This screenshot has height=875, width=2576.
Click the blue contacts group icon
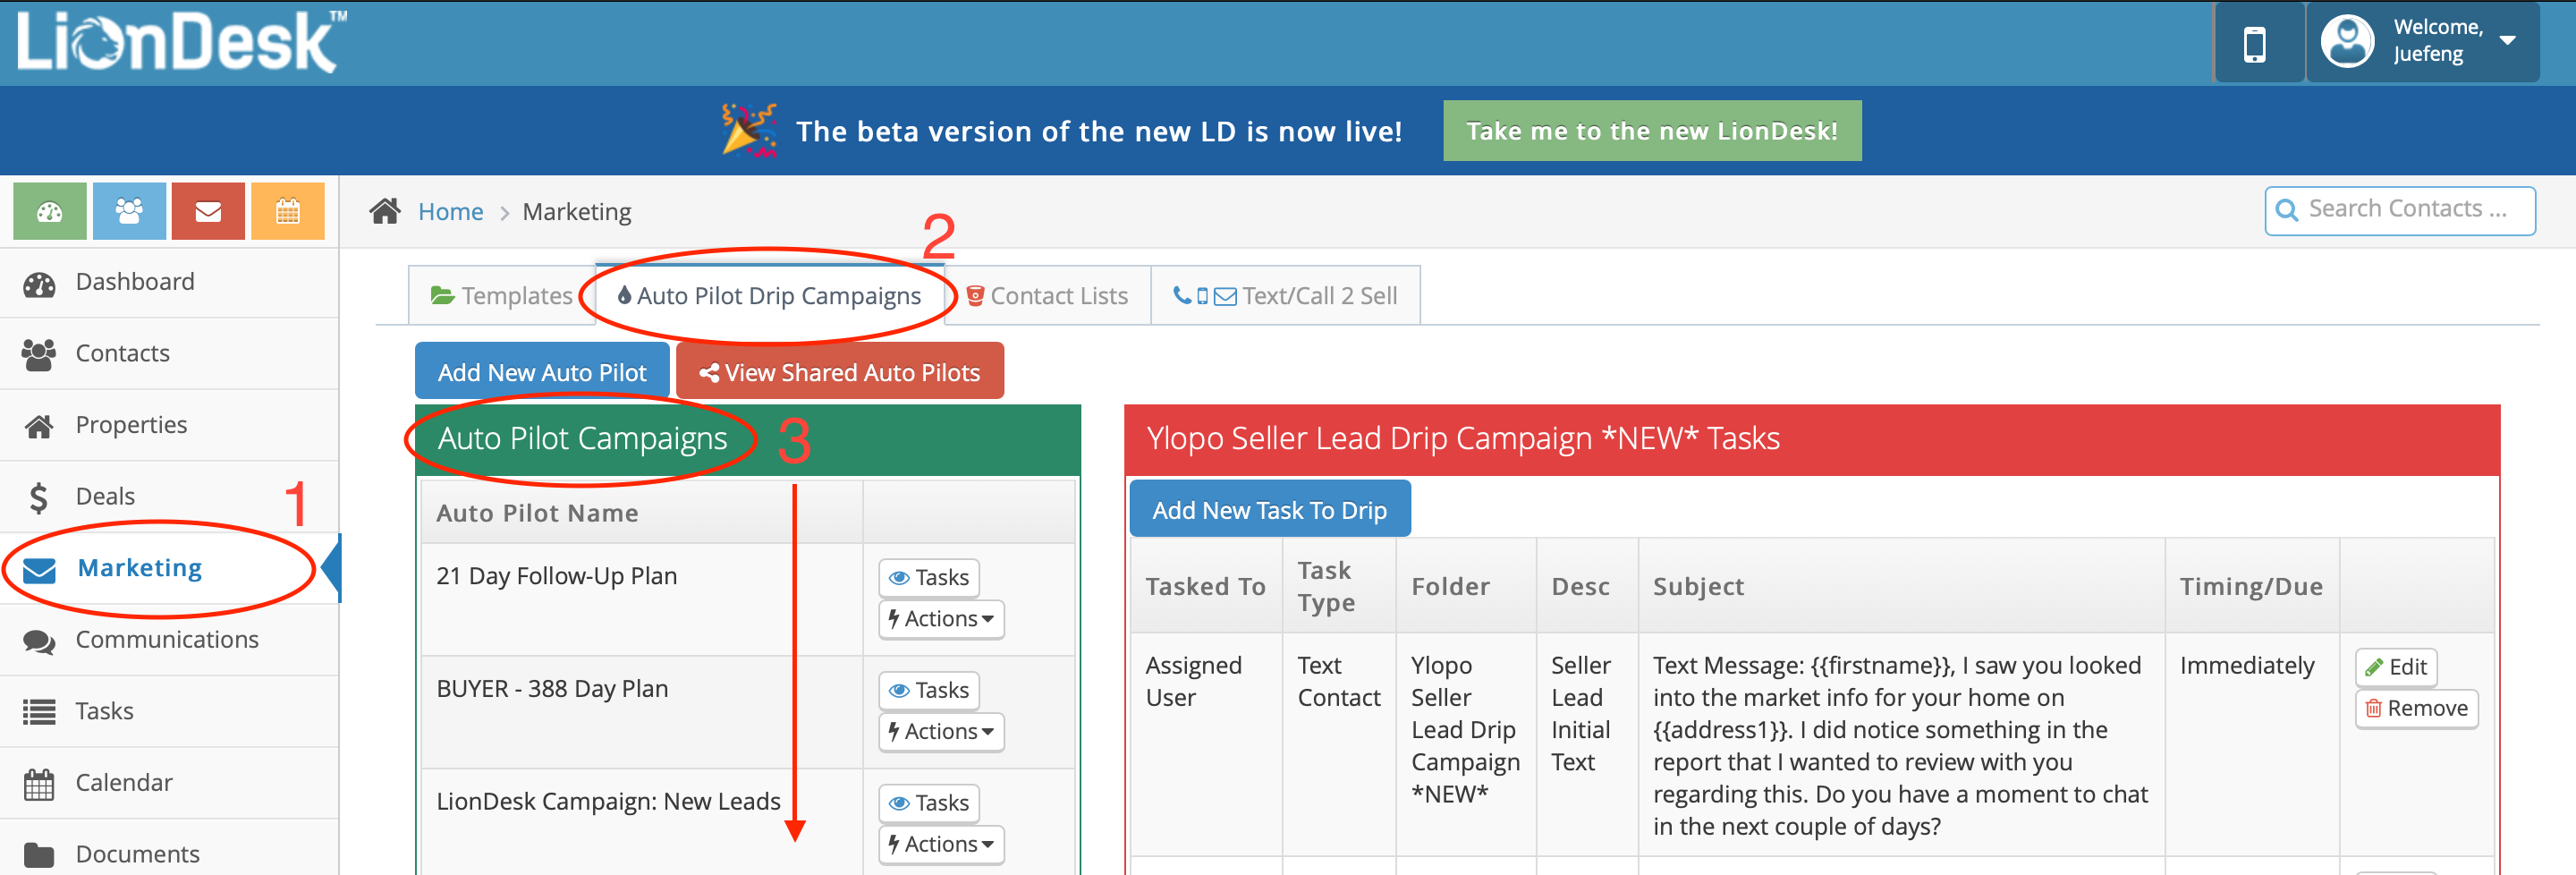(129, 211)
